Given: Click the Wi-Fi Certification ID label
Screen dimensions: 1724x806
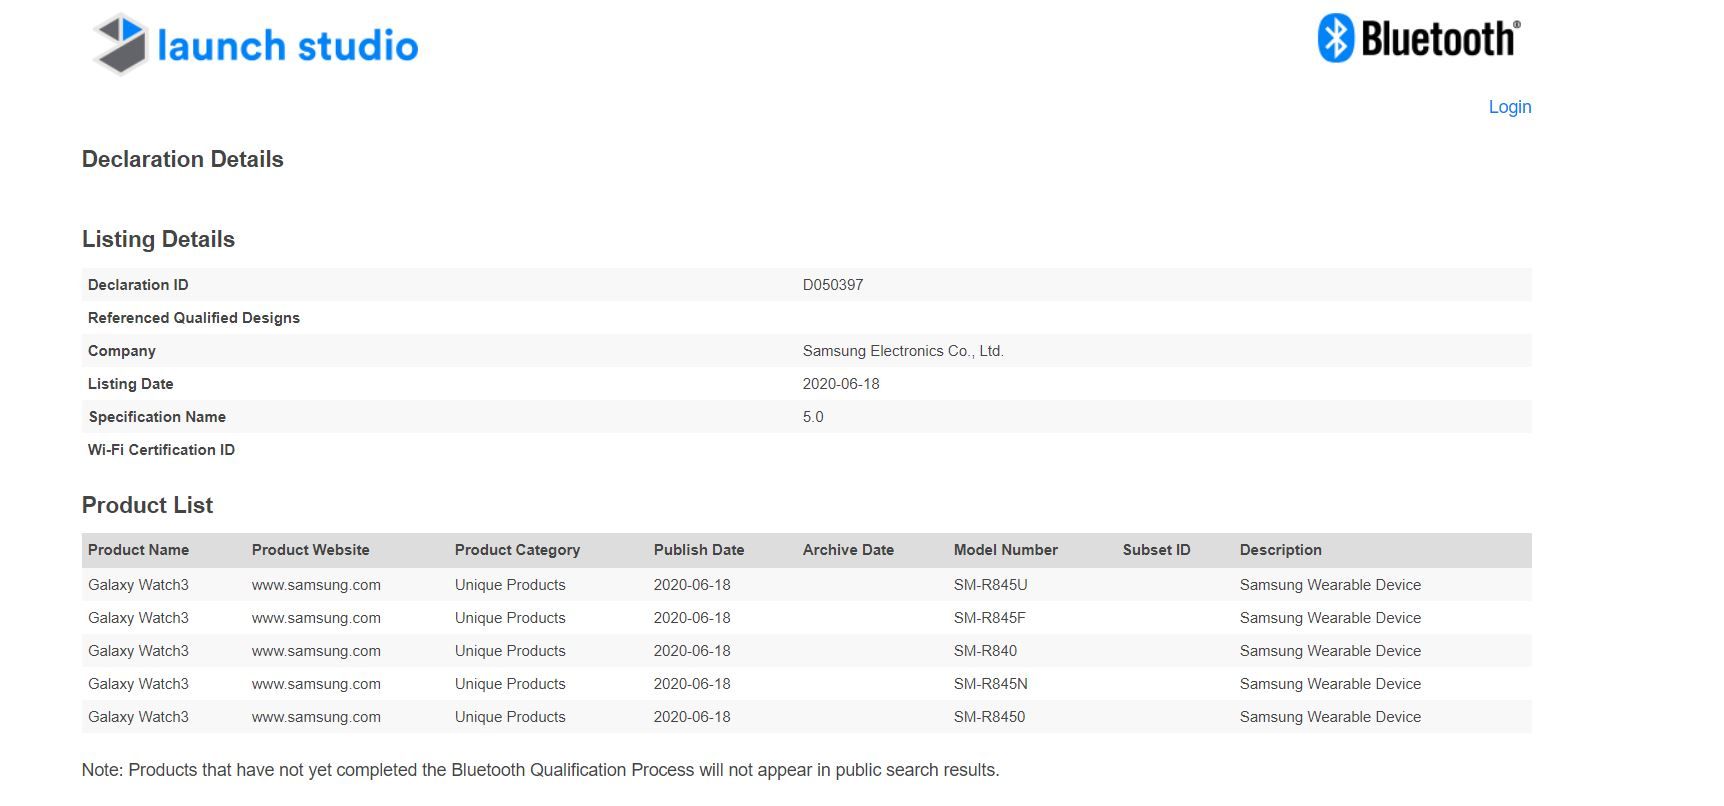Looking at the screenshot, I should click(161, 450).
